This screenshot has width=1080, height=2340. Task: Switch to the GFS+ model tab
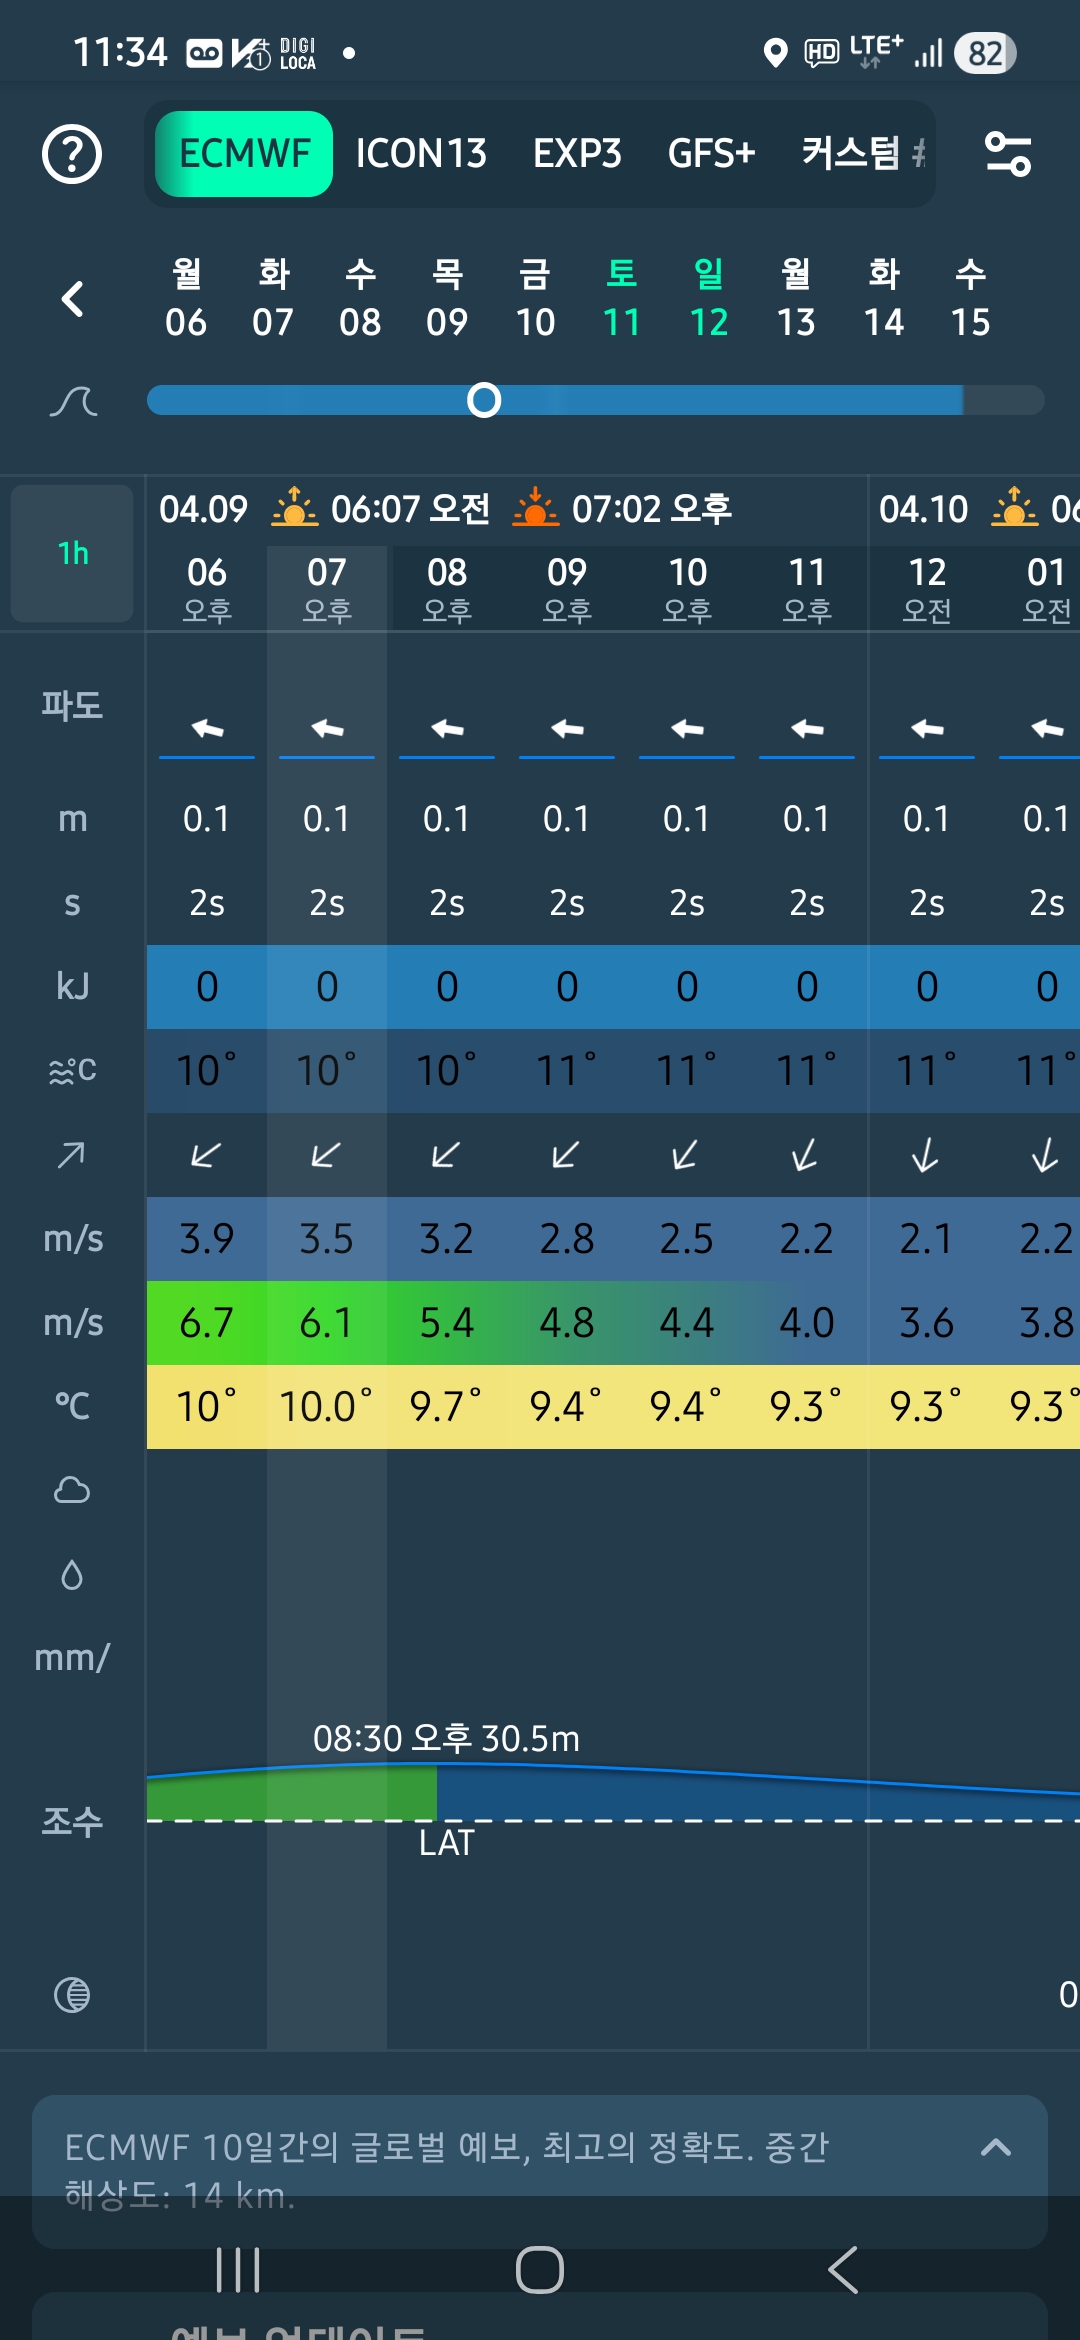(x=711, y=154)
